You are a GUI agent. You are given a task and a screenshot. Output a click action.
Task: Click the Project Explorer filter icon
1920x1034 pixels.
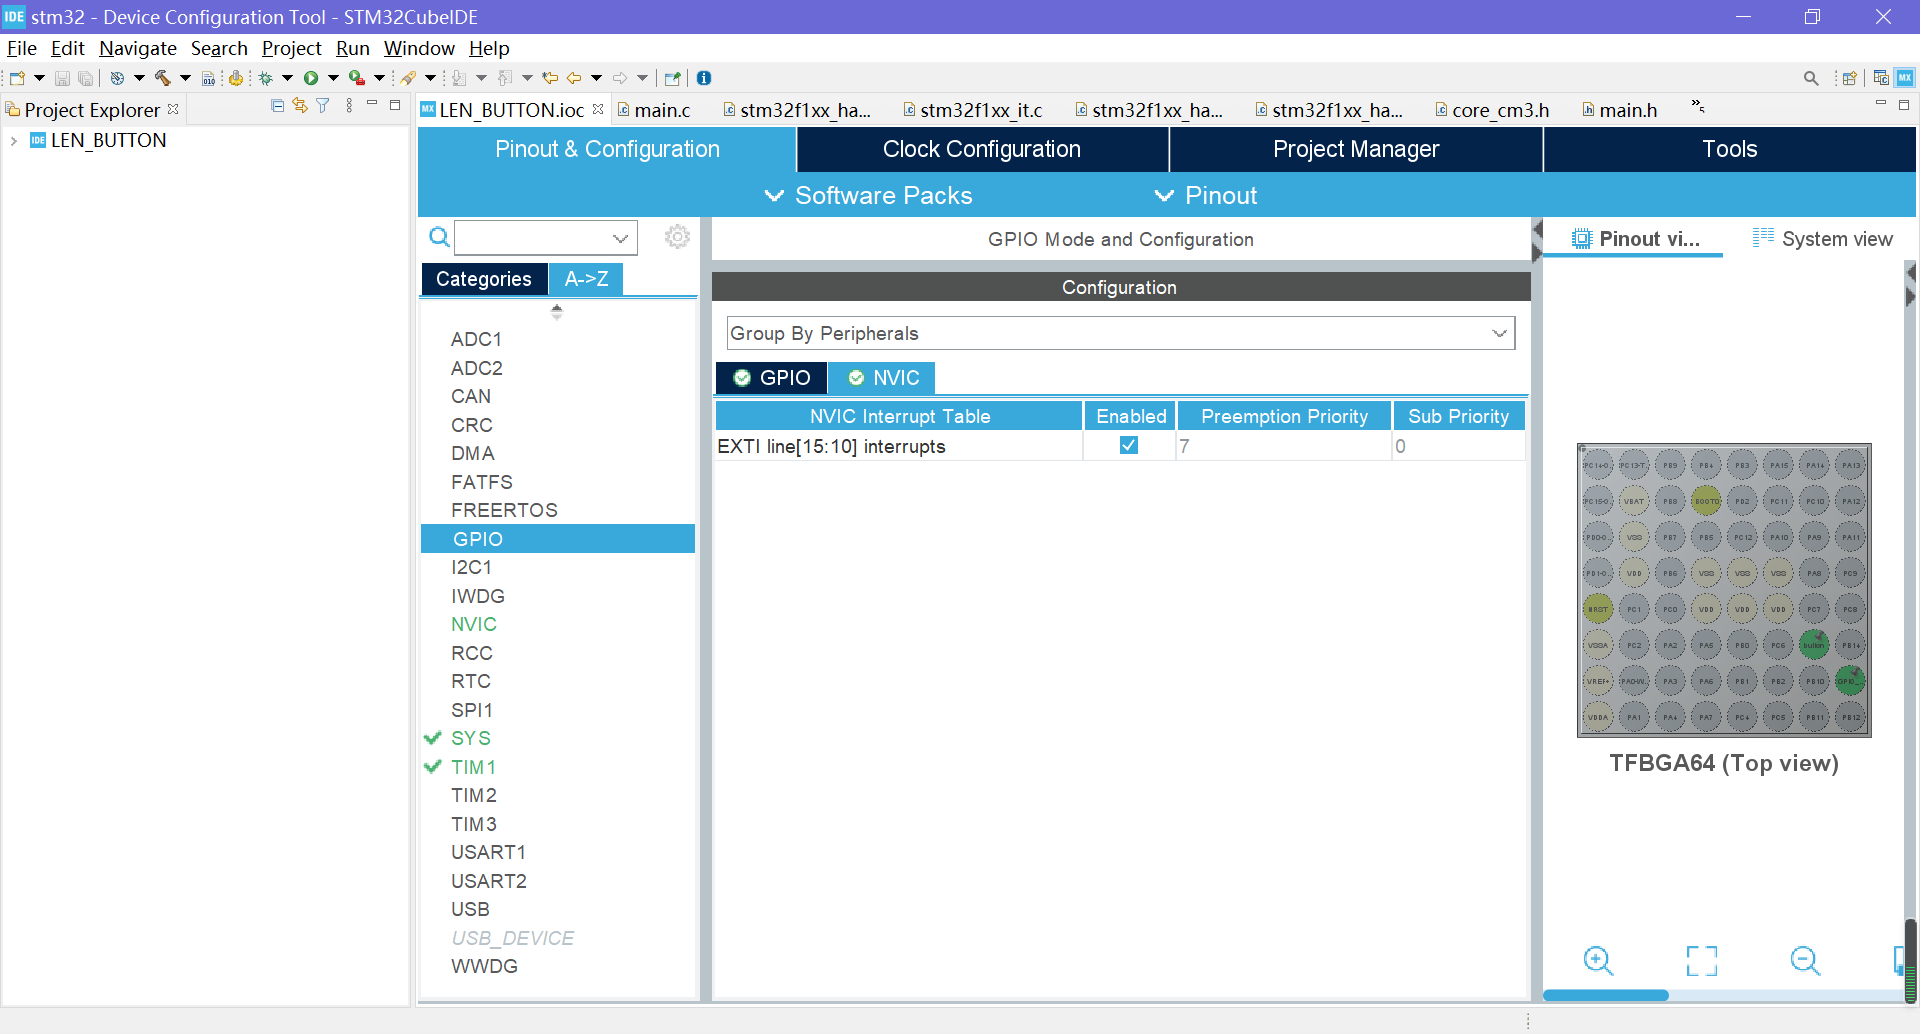click(x=323, y=106)
